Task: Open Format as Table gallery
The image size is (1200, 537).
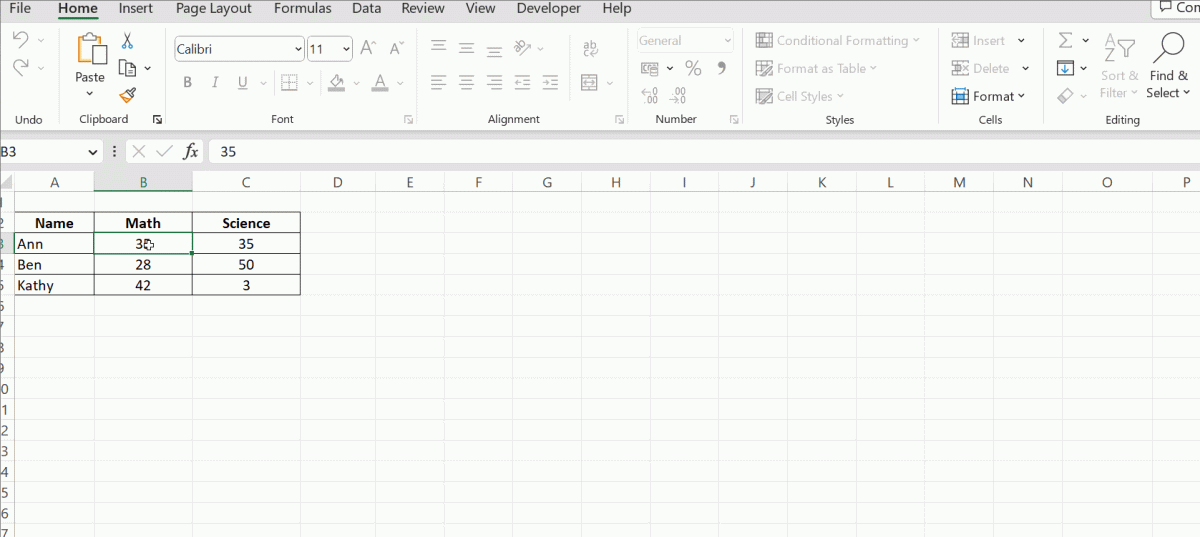Action: 817,68
